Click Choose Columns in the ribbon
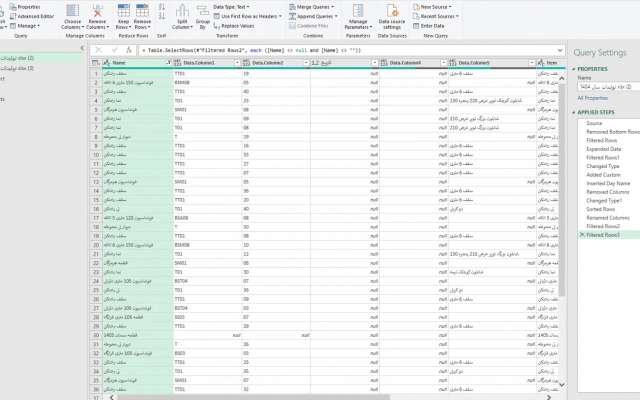Screen dimensions: 640x400 coord(72,17)
